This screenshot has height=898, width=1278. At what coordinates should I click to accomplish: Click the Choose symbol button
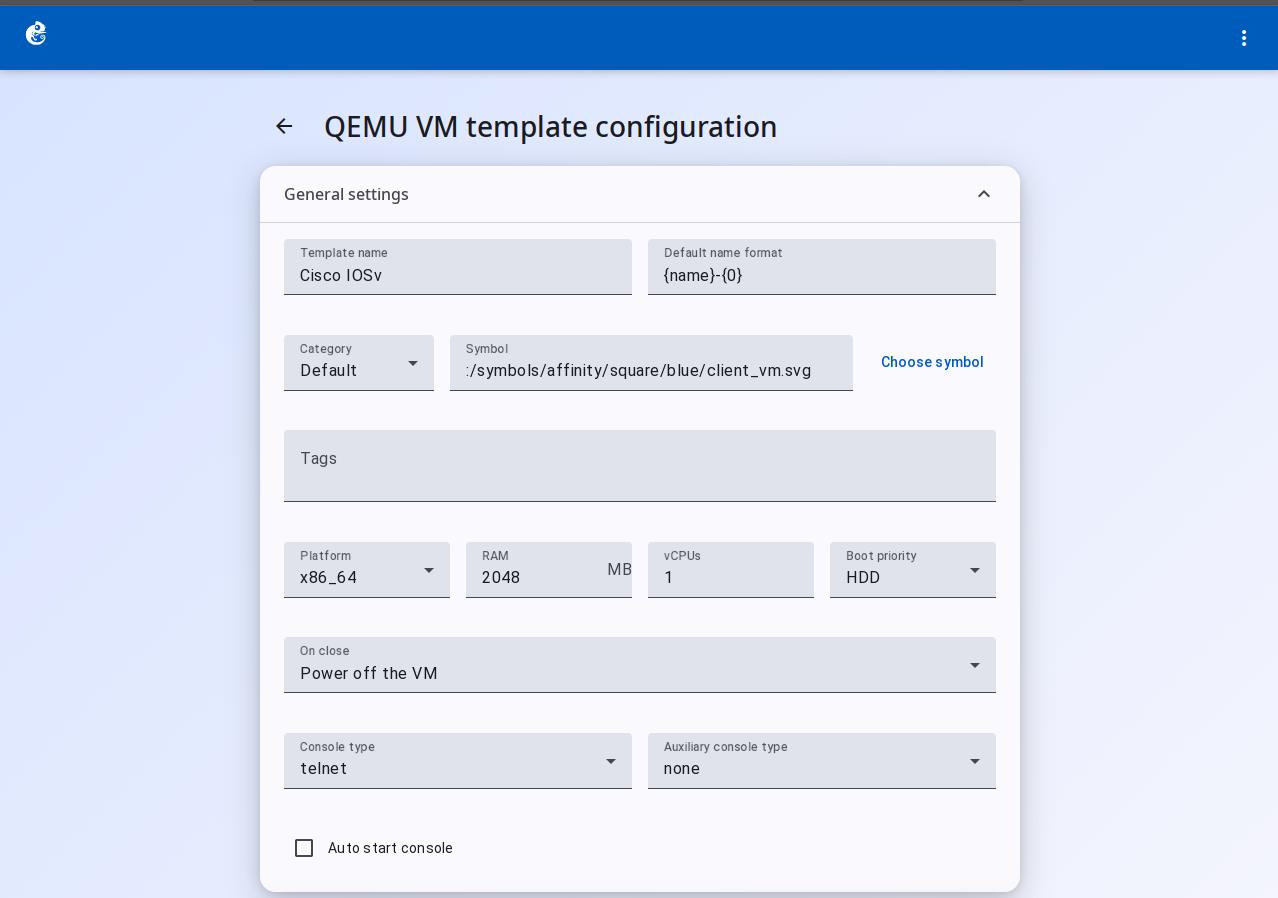pyautogui.click(x=932, y=362)
